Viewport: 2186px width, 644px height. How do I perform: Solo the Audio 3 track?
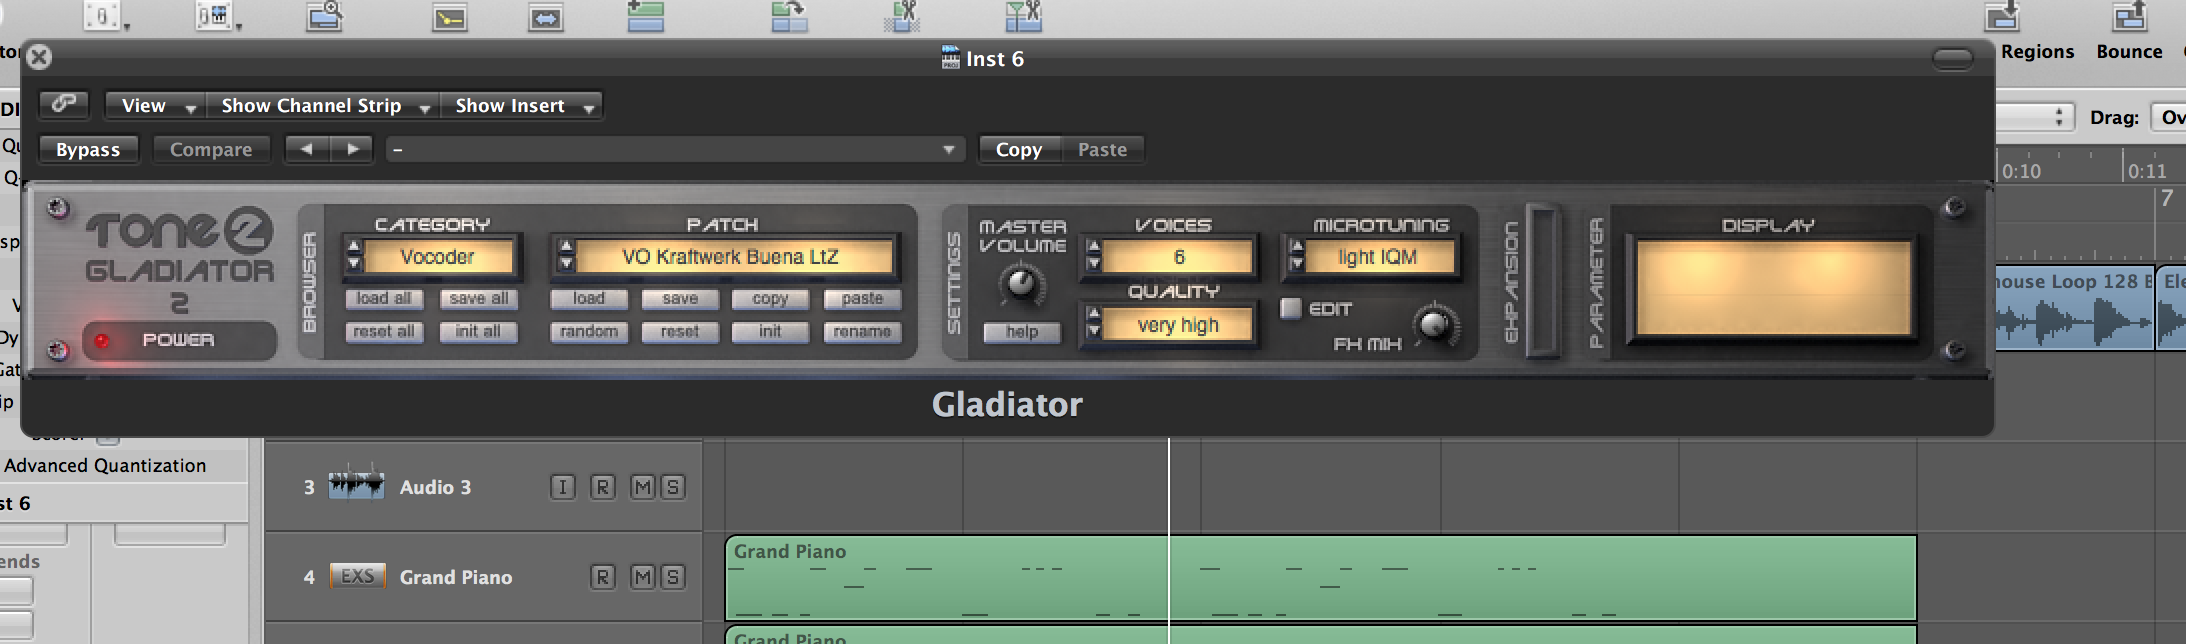[673, 487]
